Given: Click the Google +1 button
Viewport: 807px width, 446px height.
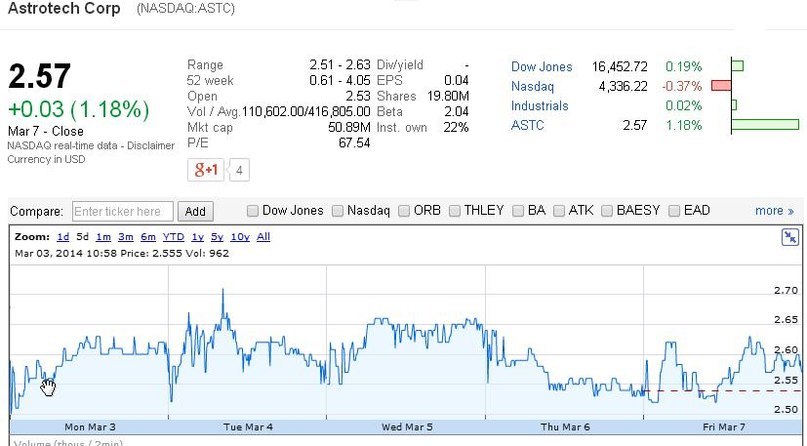Looking at the screenshot, I should (x=205, y=170).
